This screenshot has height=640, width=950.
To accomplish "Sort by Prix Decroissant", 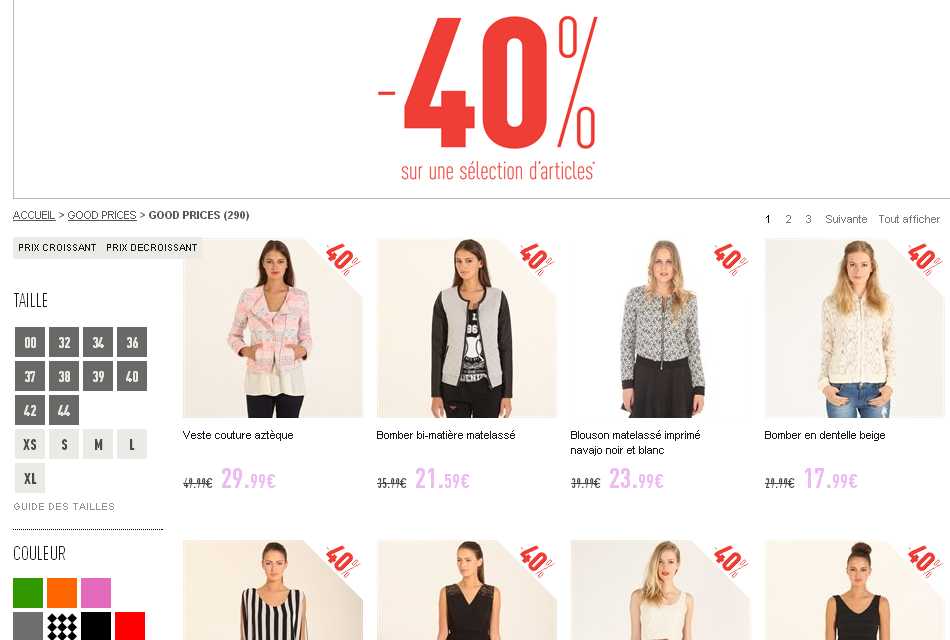I will (x=151, y=248).
